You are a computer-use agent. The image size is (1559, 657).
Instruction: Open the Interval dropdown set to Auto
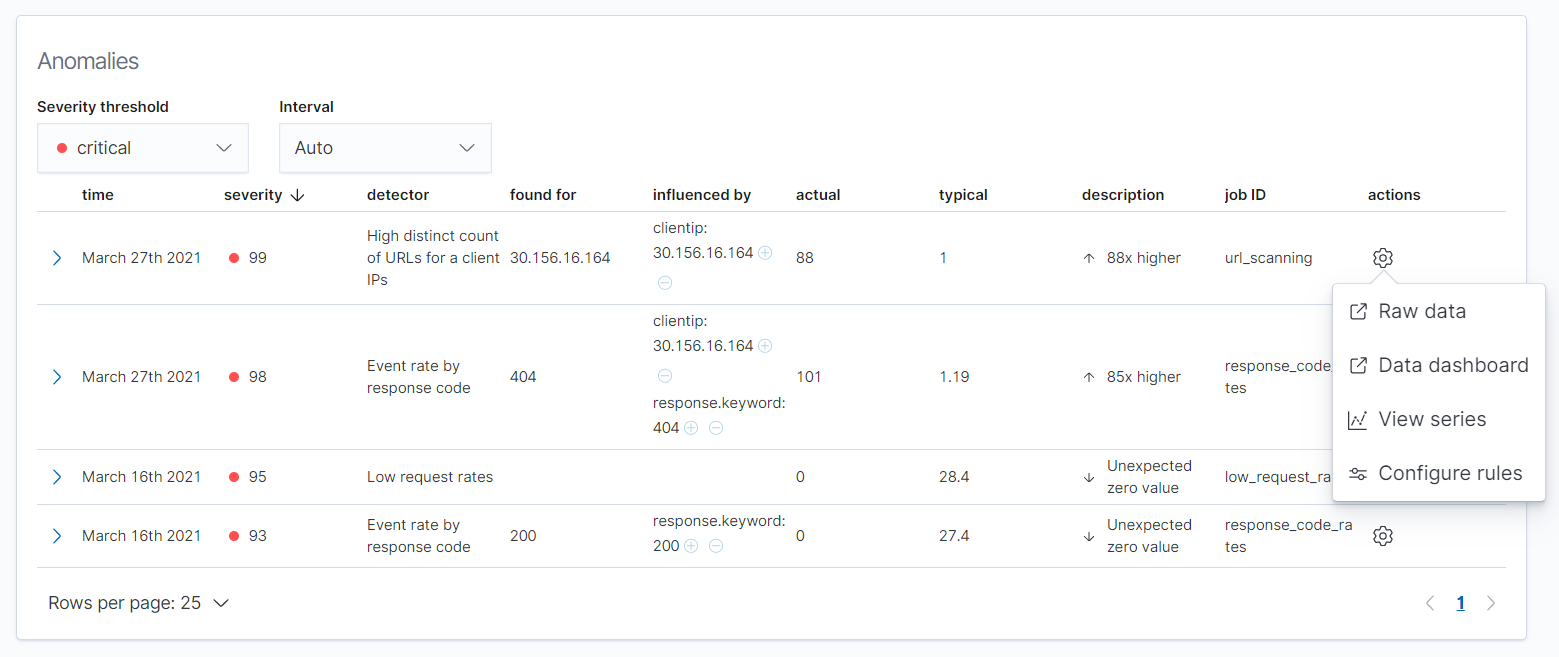click(384, 148)
